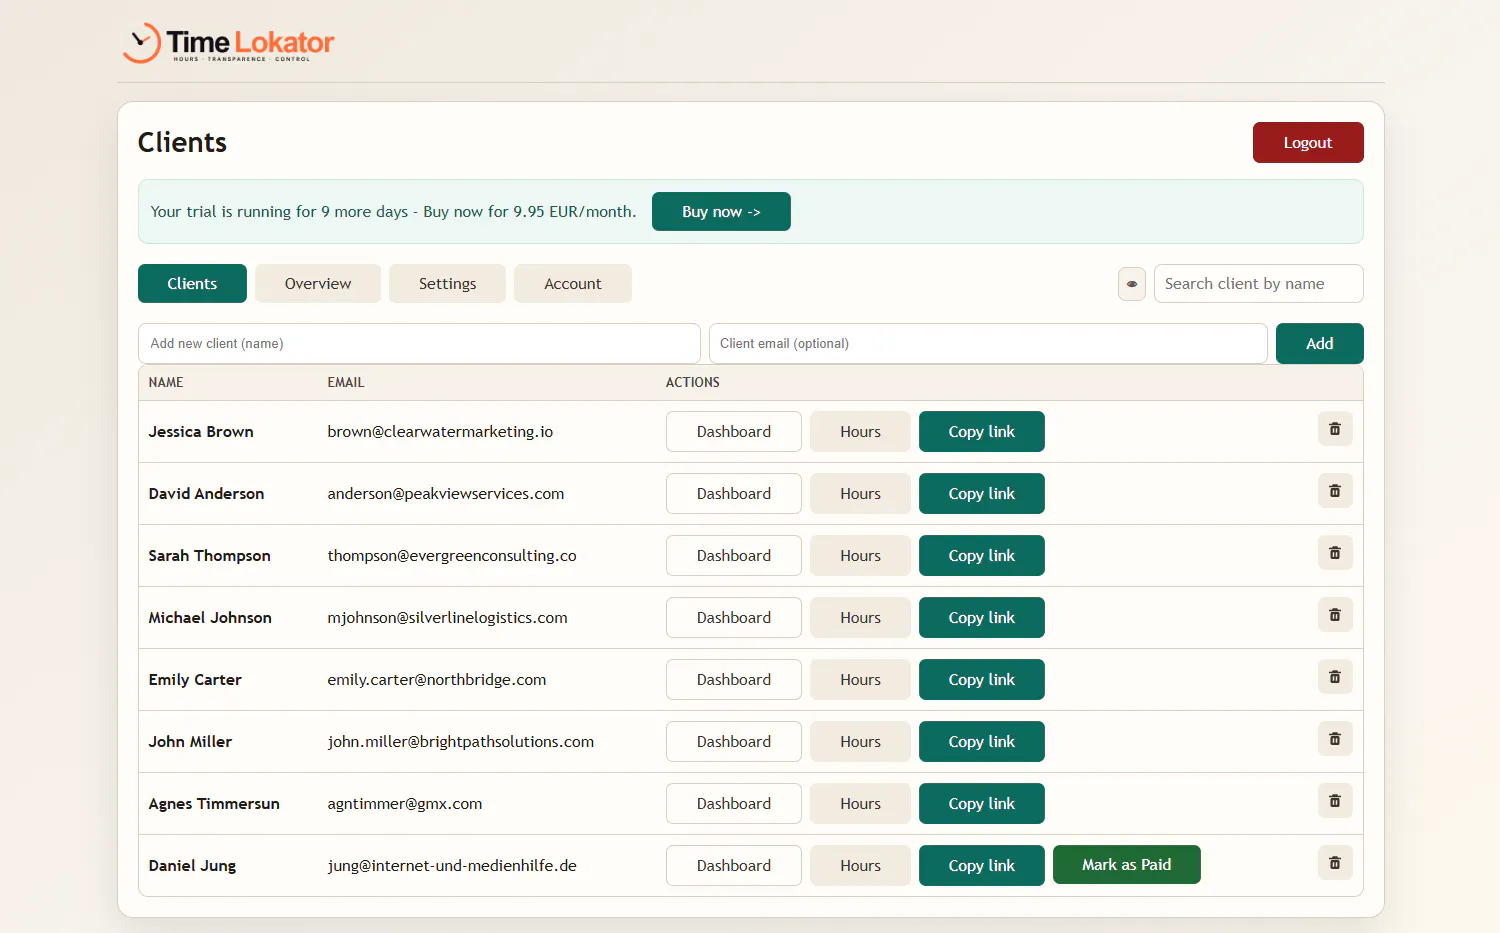Copy link for Michael Johnson
1500x933 pixels.
point(982,617)
